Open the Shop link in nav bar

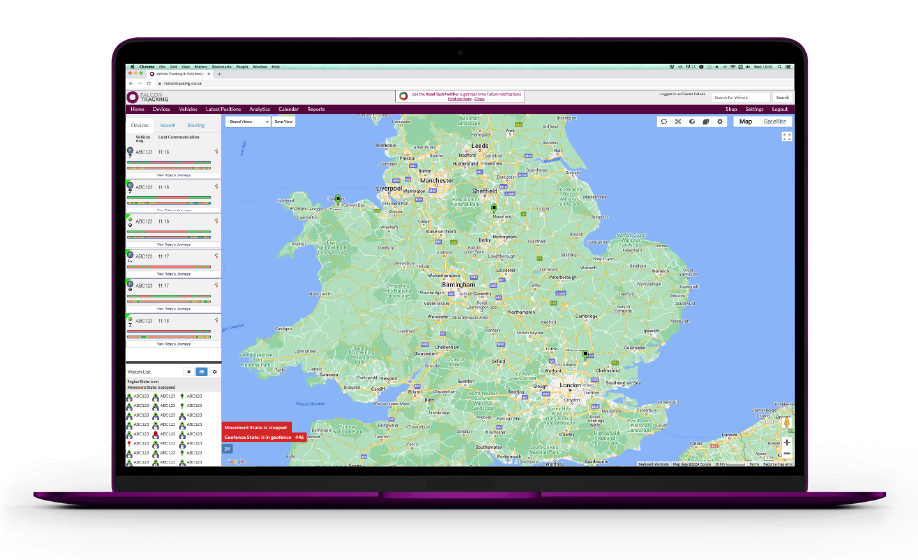tap(731, 109)
